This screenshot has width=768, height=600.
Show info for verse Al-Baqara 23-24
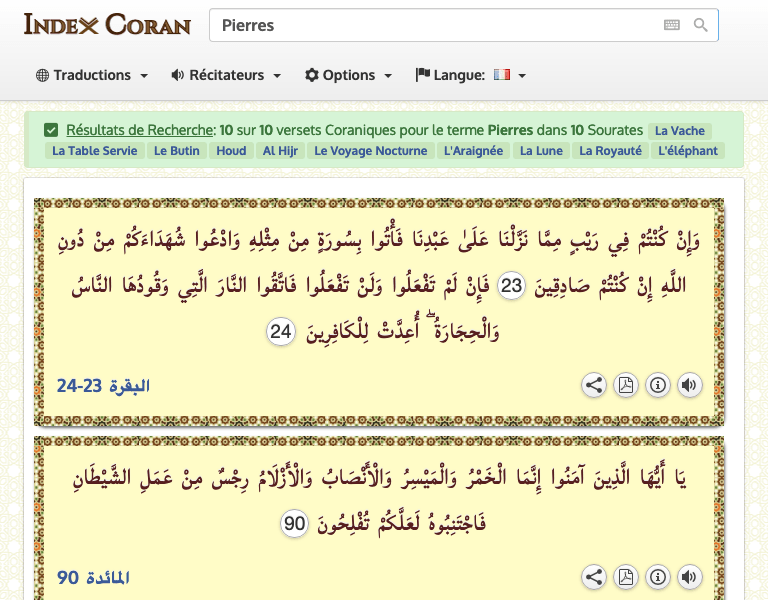point(657,385)
